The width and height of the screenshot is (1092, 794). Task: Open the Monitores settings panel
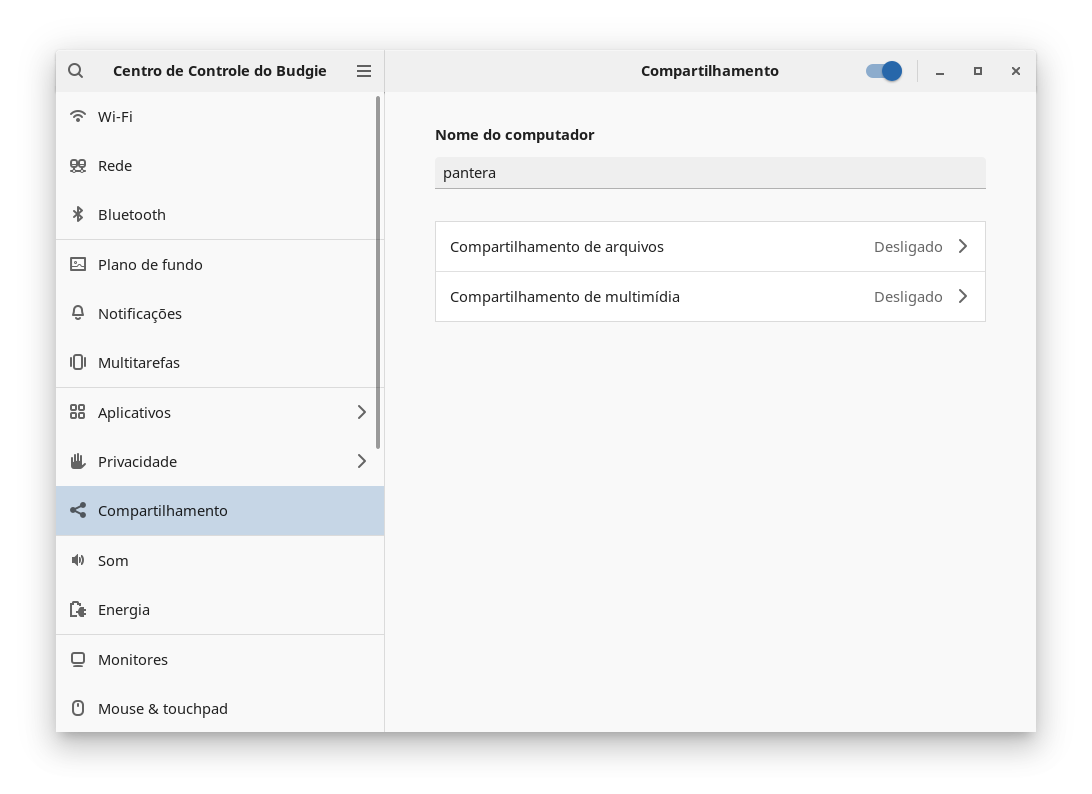133,659
